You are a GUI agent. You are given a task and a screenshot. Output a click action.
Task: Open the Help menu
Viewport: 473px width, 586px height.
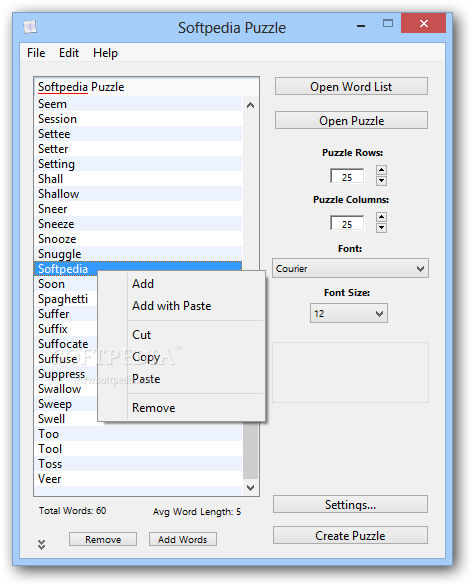(105, 53)
